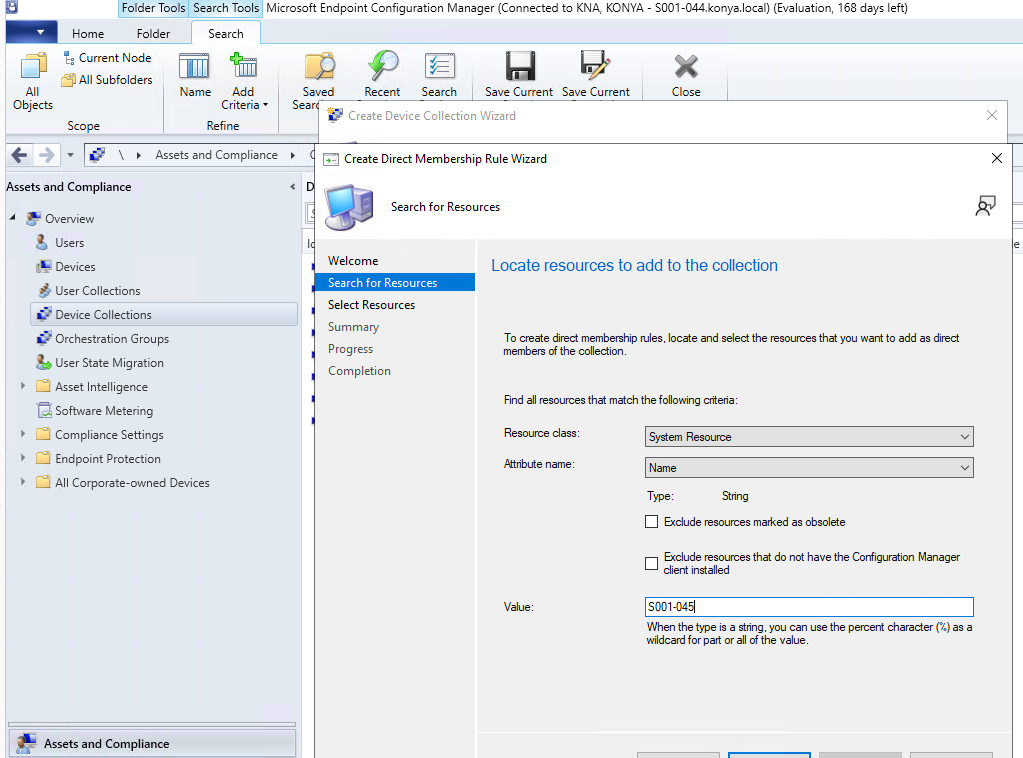Screen dimensions: 1023x758
Task: Expand the Compliance Settings folder
Action: [x=23, y=434]
